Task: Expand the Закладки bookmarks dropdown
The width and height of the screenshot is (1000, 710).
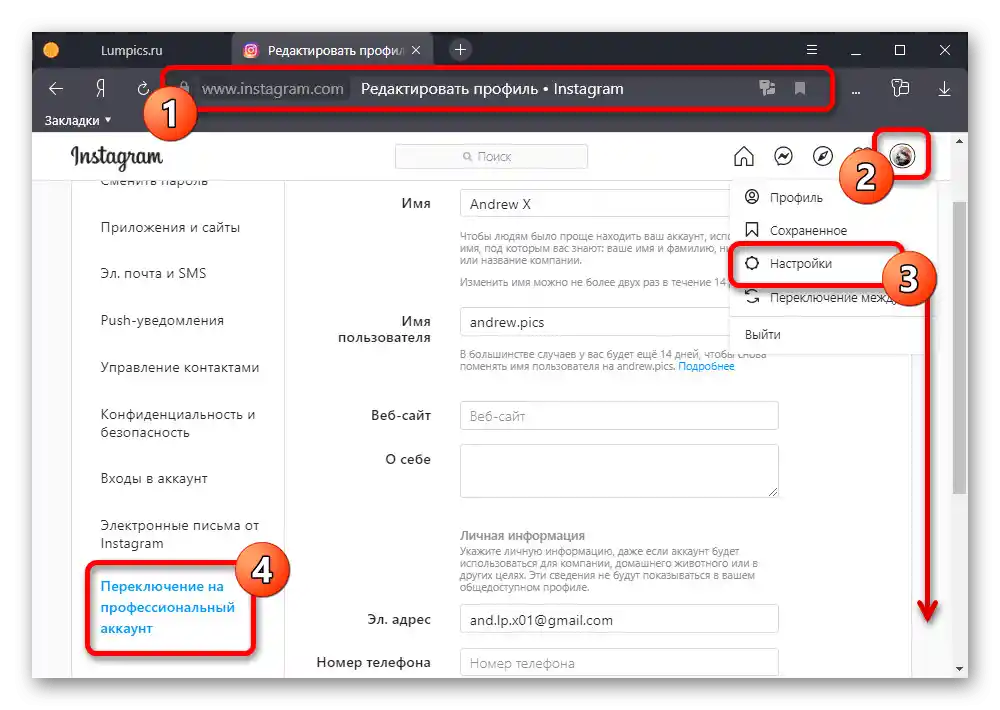Action: tap(77, 121)
